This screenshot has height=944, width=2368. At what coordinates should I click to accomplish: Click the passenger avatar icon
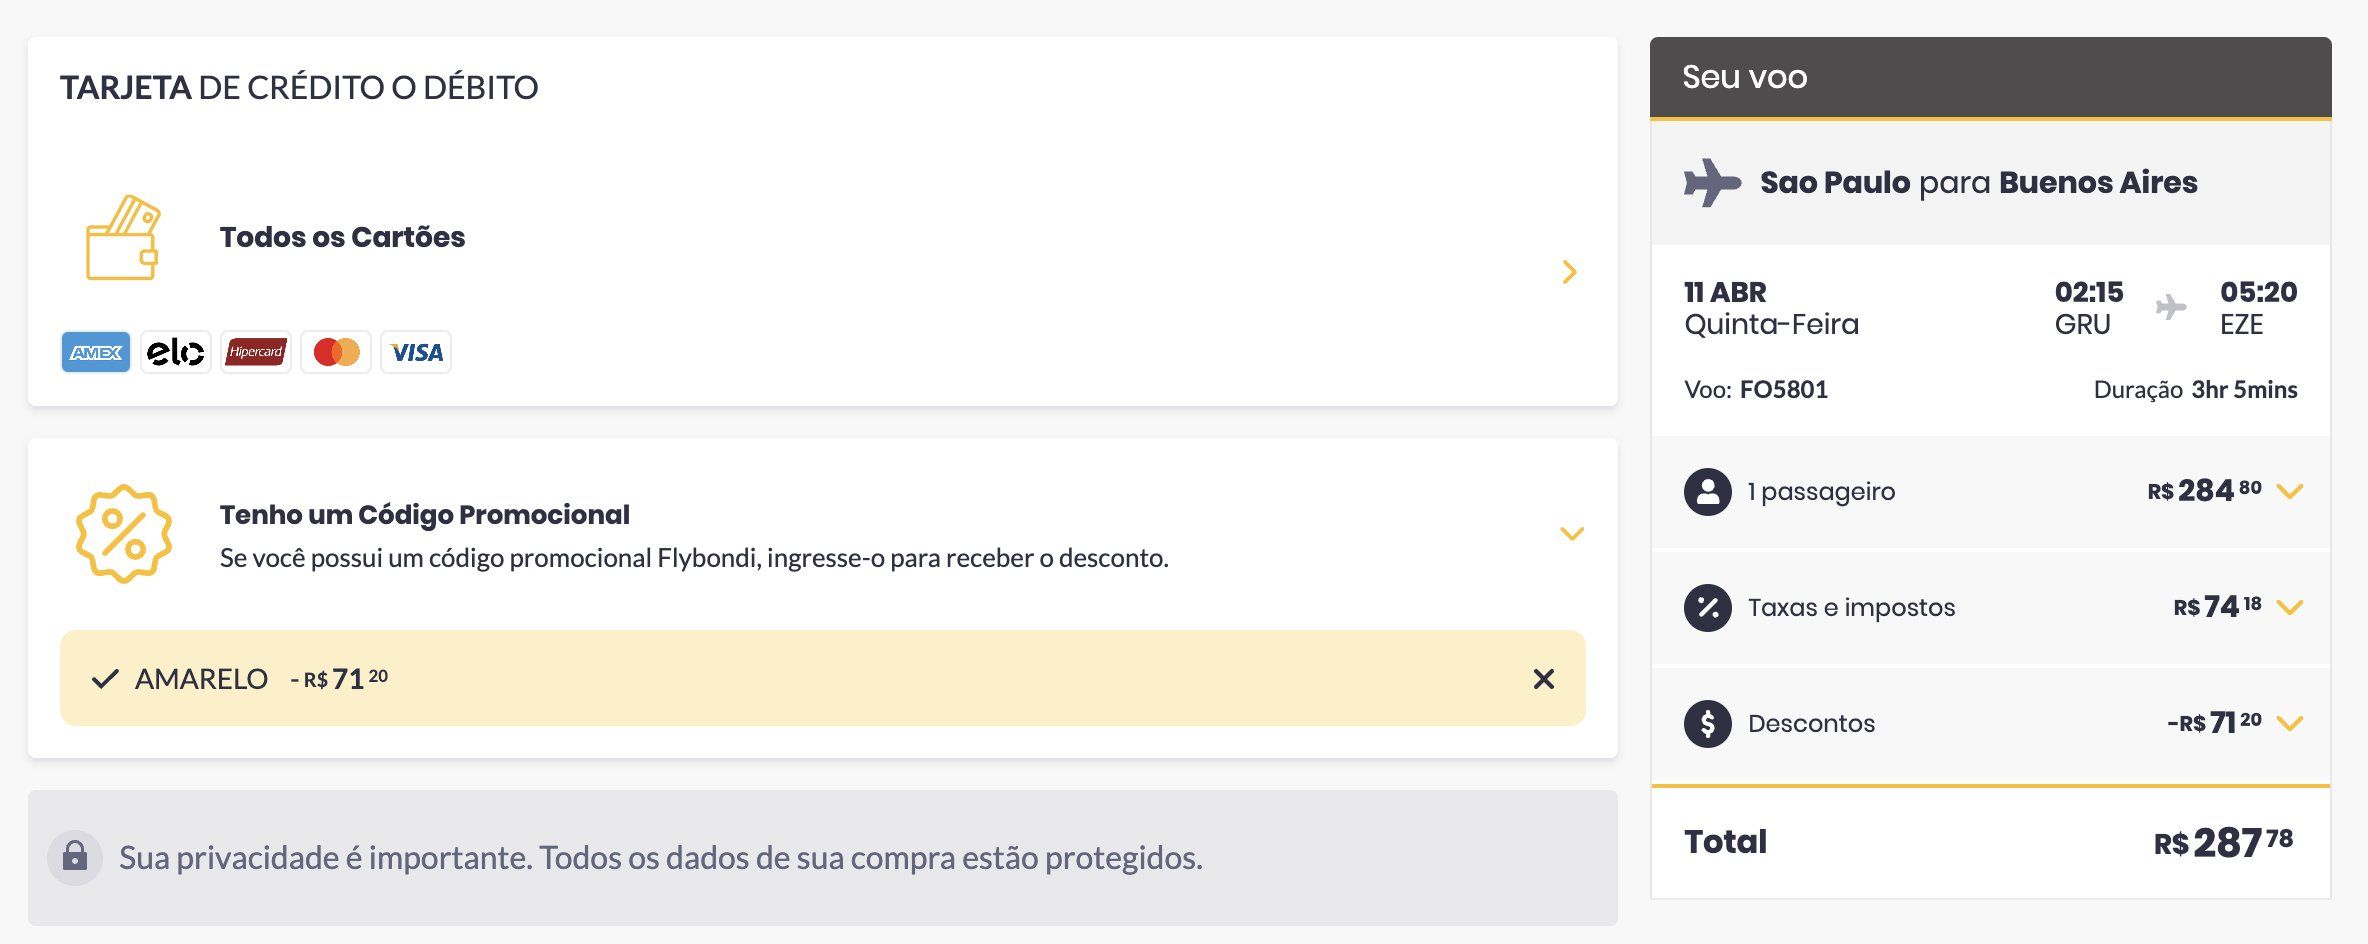(1708, 491)
